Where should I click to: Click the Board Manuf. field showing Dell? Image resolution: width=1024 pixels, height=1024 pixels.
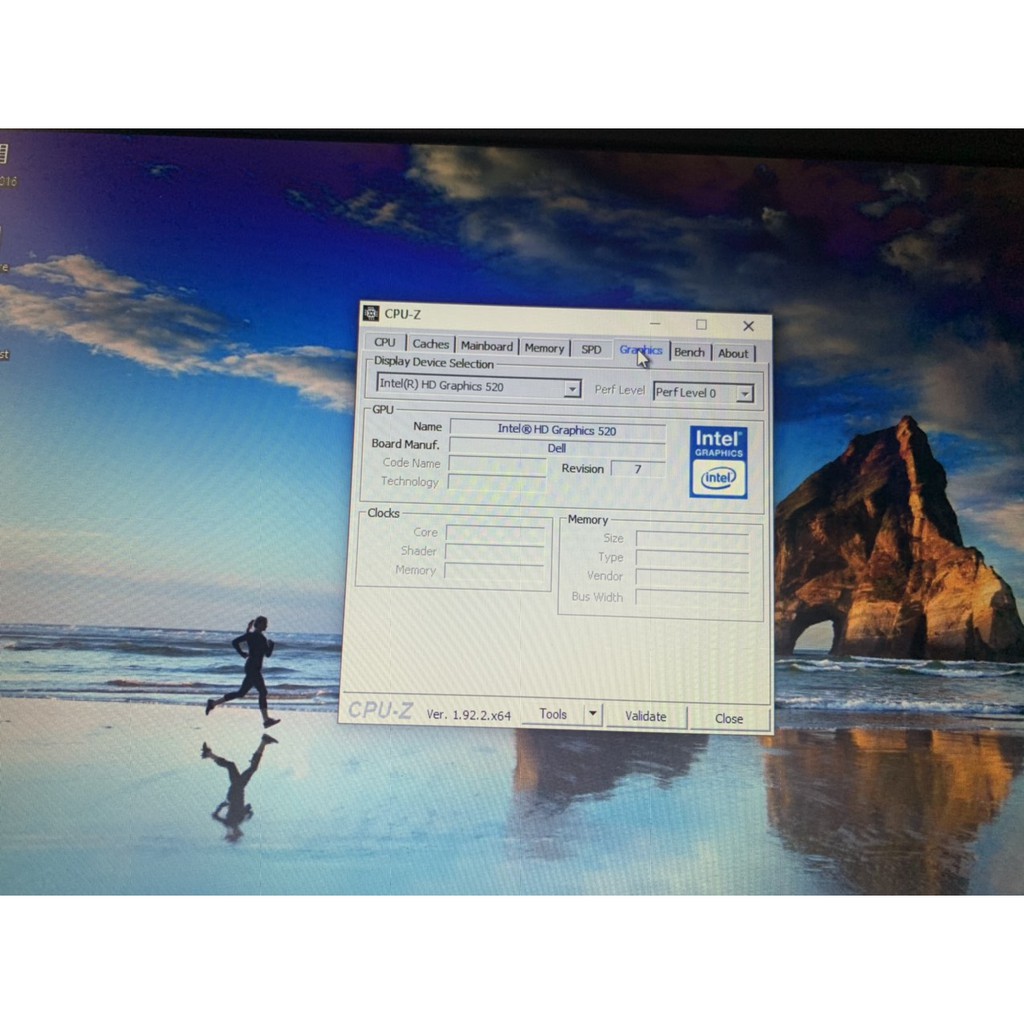pyautogui.click(x=557, y=447)
